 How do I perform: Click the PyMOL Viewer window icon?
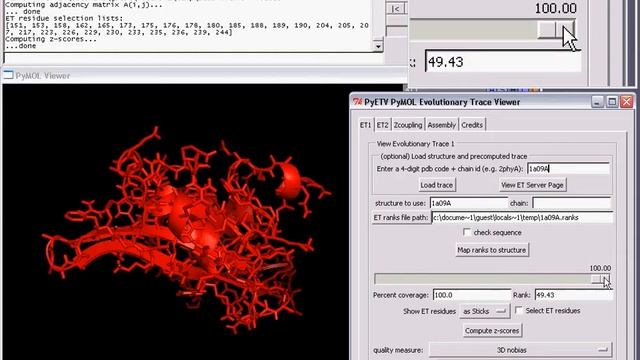pos(8,75)
